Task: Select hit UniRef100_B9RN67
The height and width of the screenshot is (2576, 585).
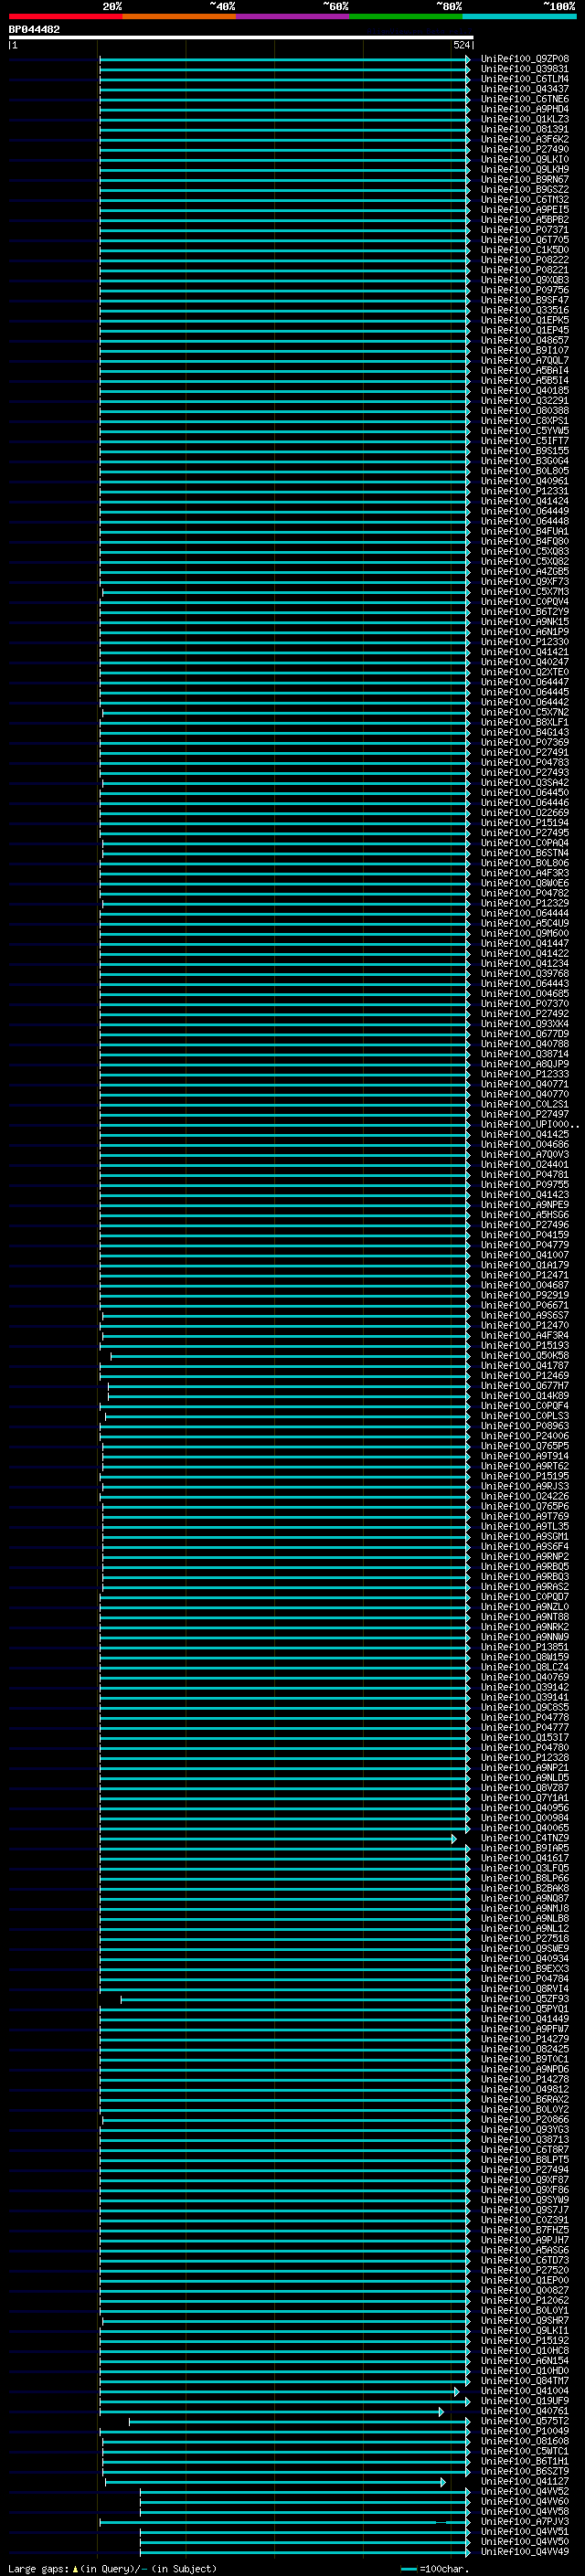Action: (525, 179)
